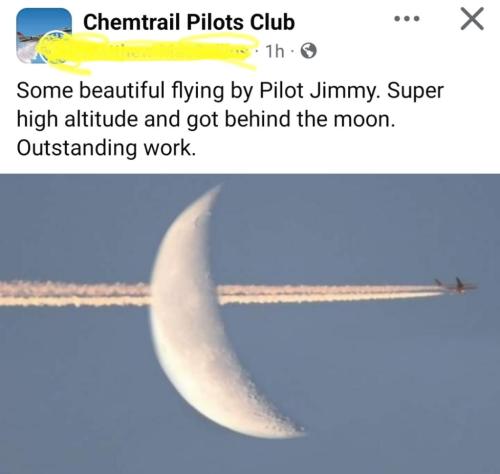Click the words 'Super high altitude'
The width and height of the screenshot is (500, 474).
[230, 105]
